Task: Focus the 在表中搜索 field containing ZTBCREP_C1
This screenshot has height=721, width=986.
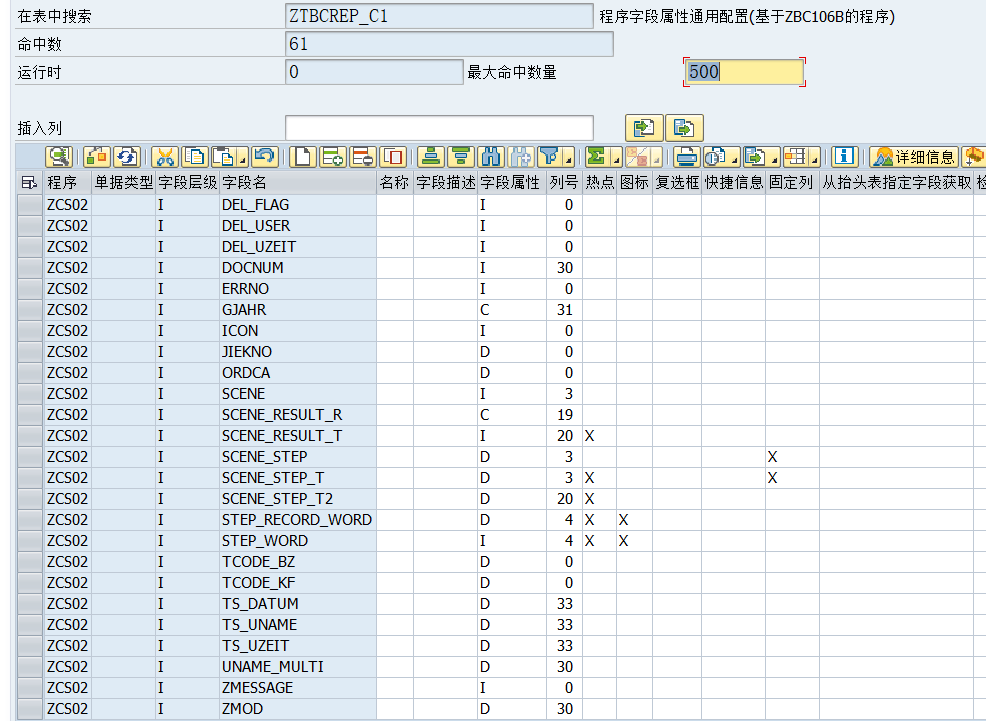Action: (x=439, y=16)
